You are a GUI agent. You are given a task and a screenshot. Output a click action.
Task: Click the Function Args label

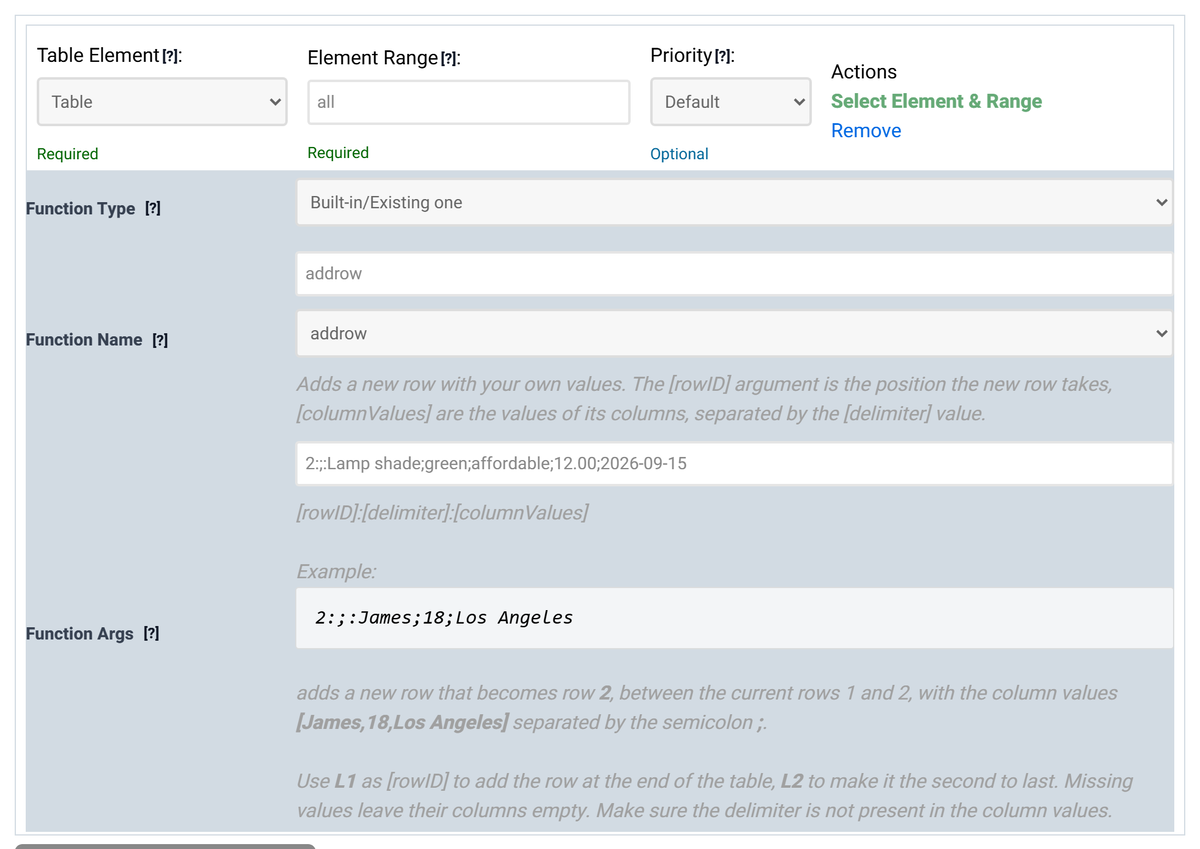click(80, 634)
